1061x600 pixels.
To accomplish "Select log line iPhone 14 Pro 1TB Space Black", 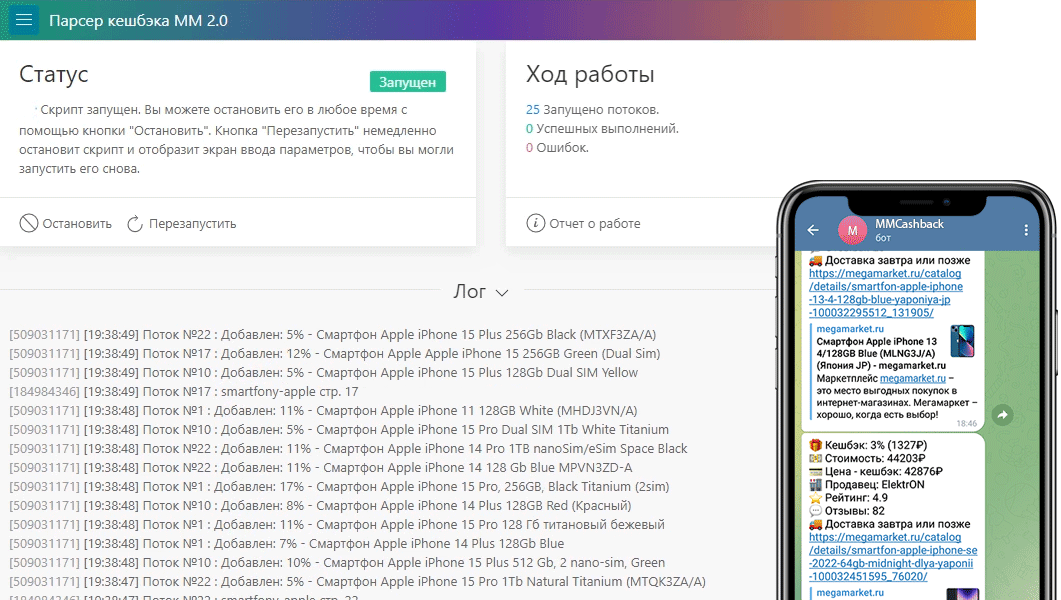I will (x=348, y=448).
